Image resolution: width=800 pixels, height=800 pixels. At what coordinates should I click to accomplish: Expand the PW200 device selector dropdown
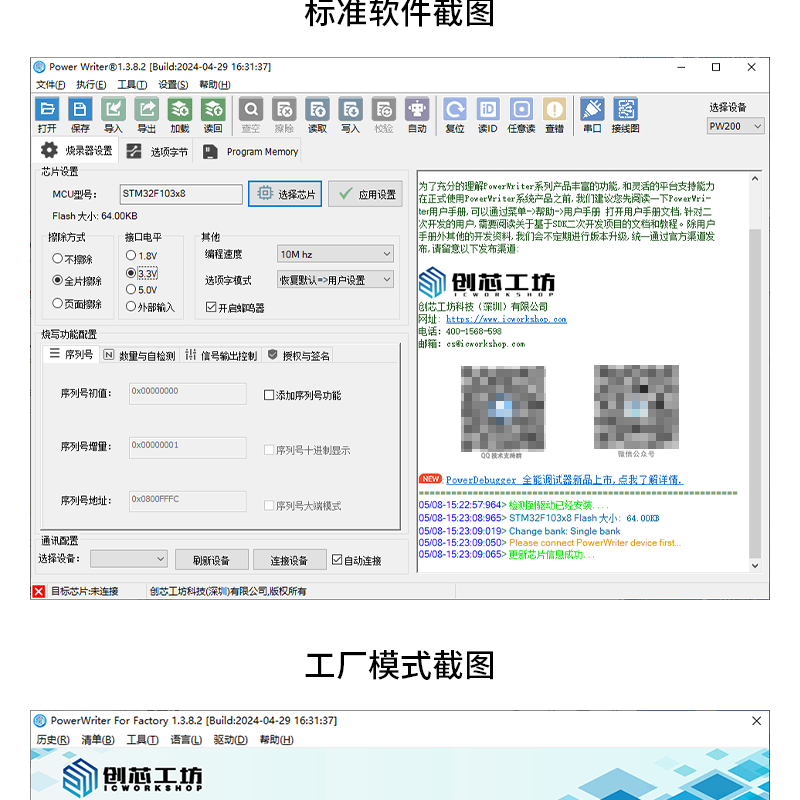point(735,126)
